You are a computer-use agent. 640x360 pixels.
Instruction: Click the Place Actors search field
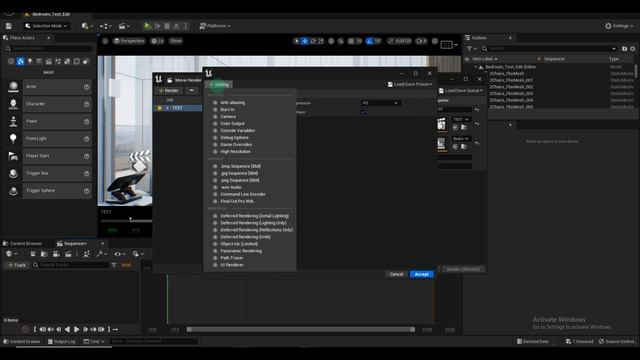point(49,49)
